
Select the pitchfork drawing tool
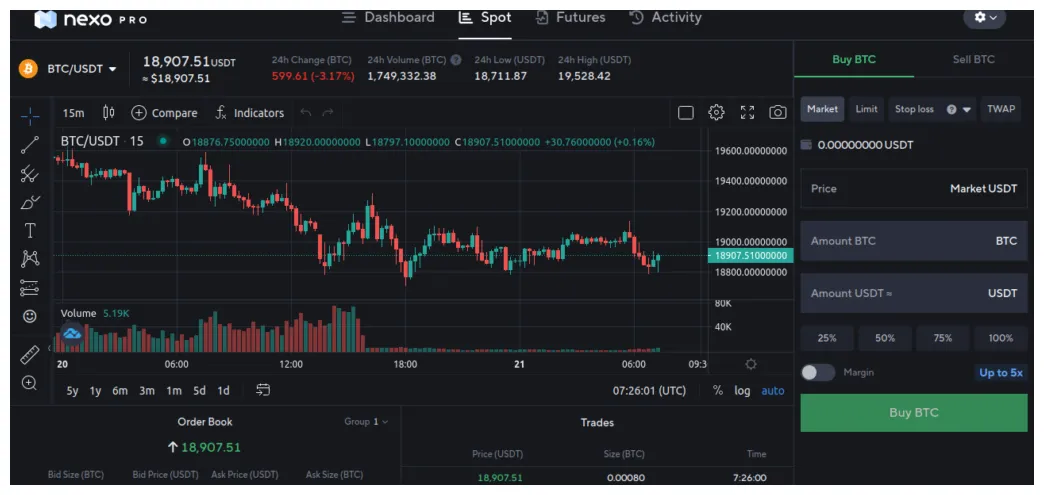[x=30, y=175]
